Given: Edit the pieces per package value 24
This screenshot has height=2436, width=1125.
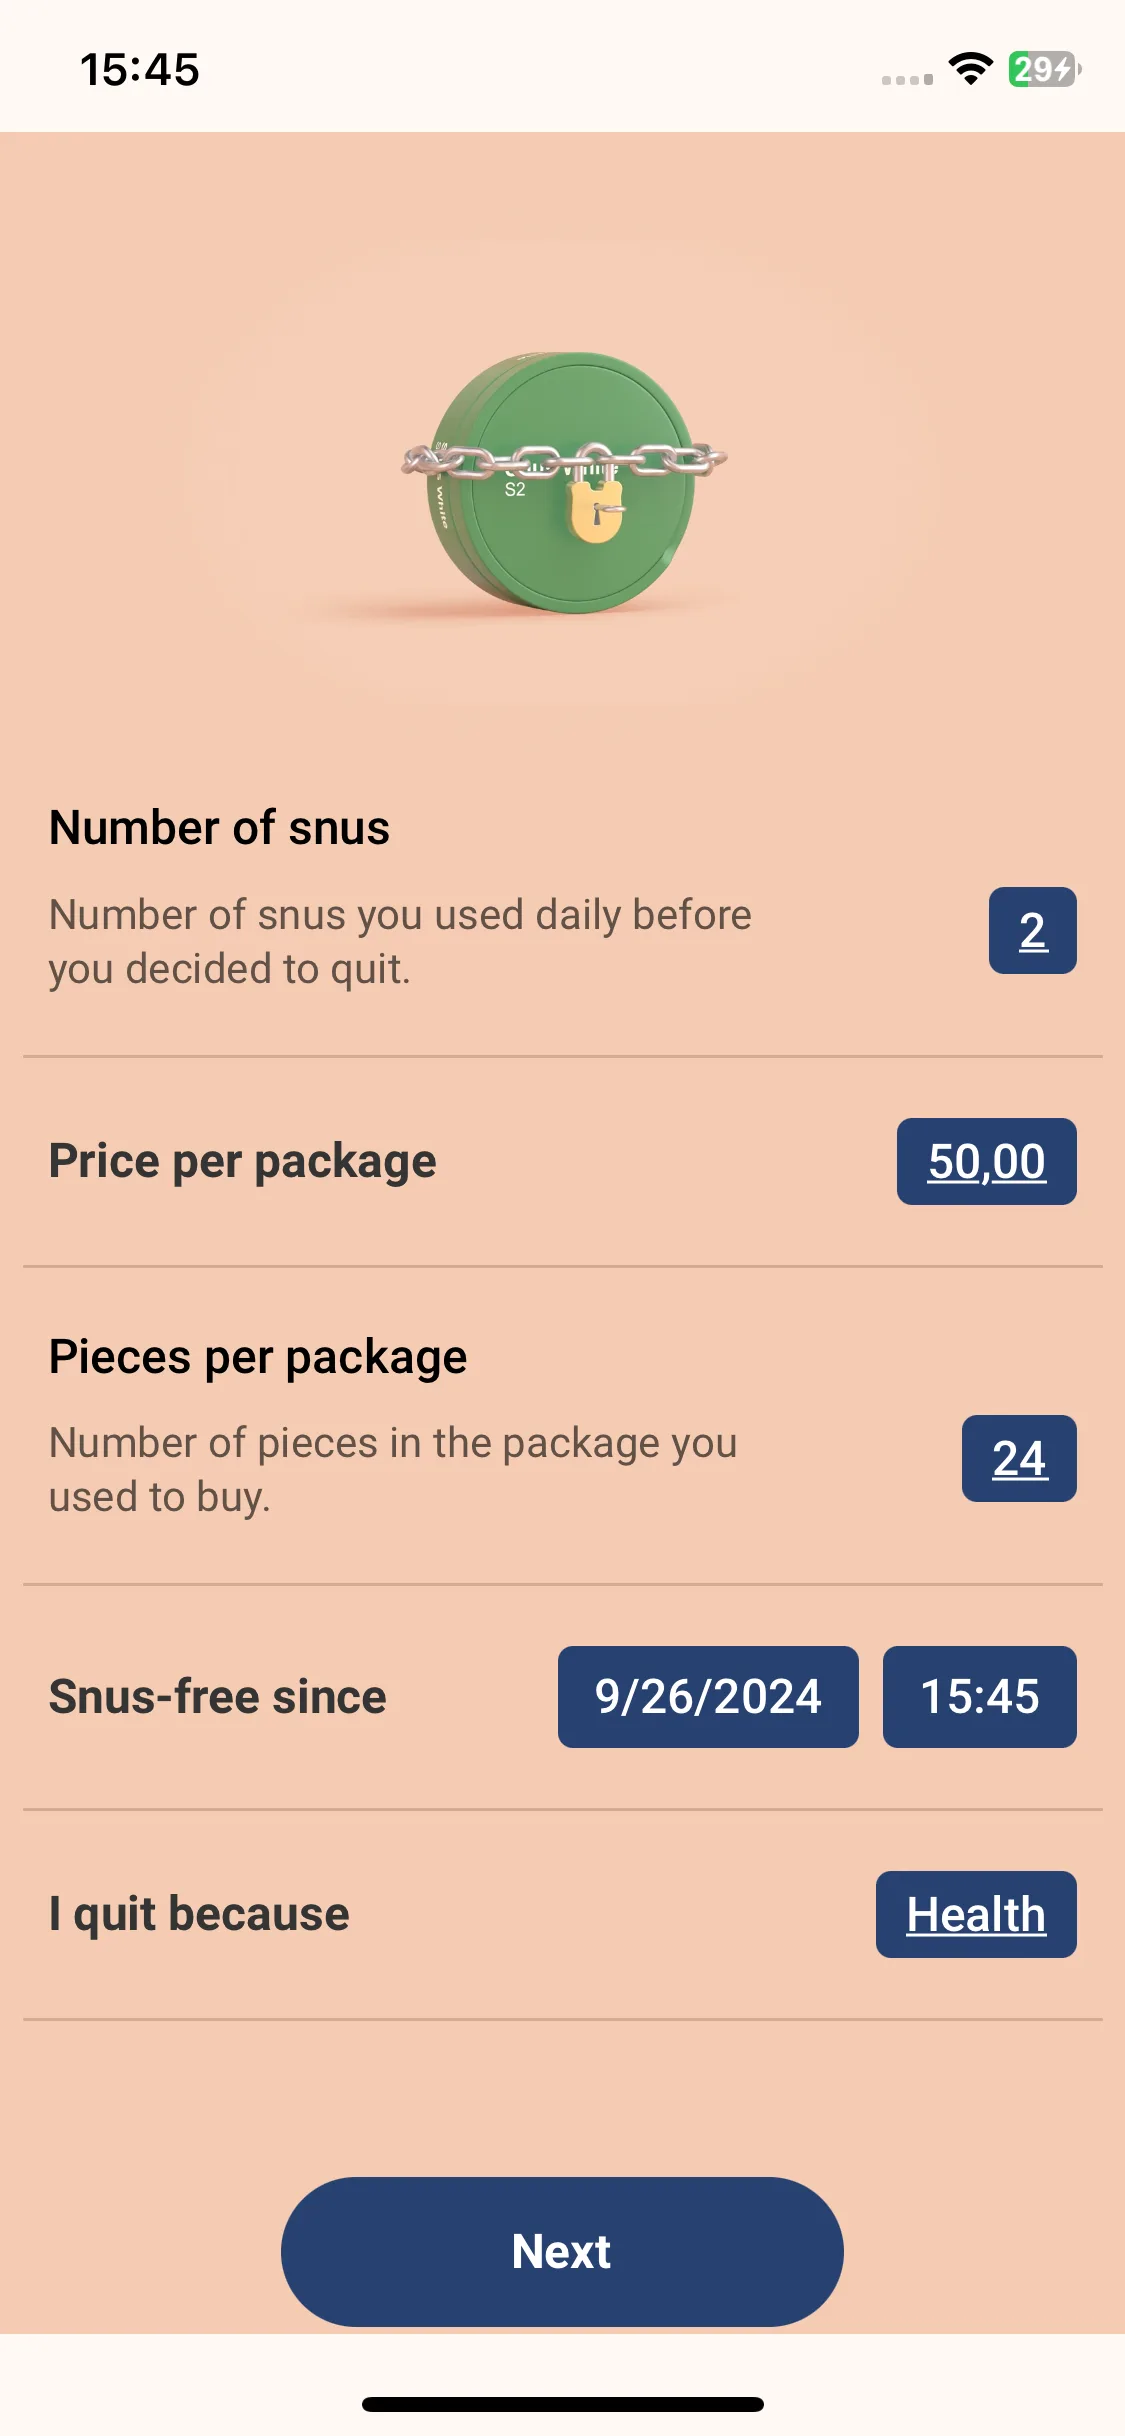Looking at the screenshot, I should tap(1019, 1458).
